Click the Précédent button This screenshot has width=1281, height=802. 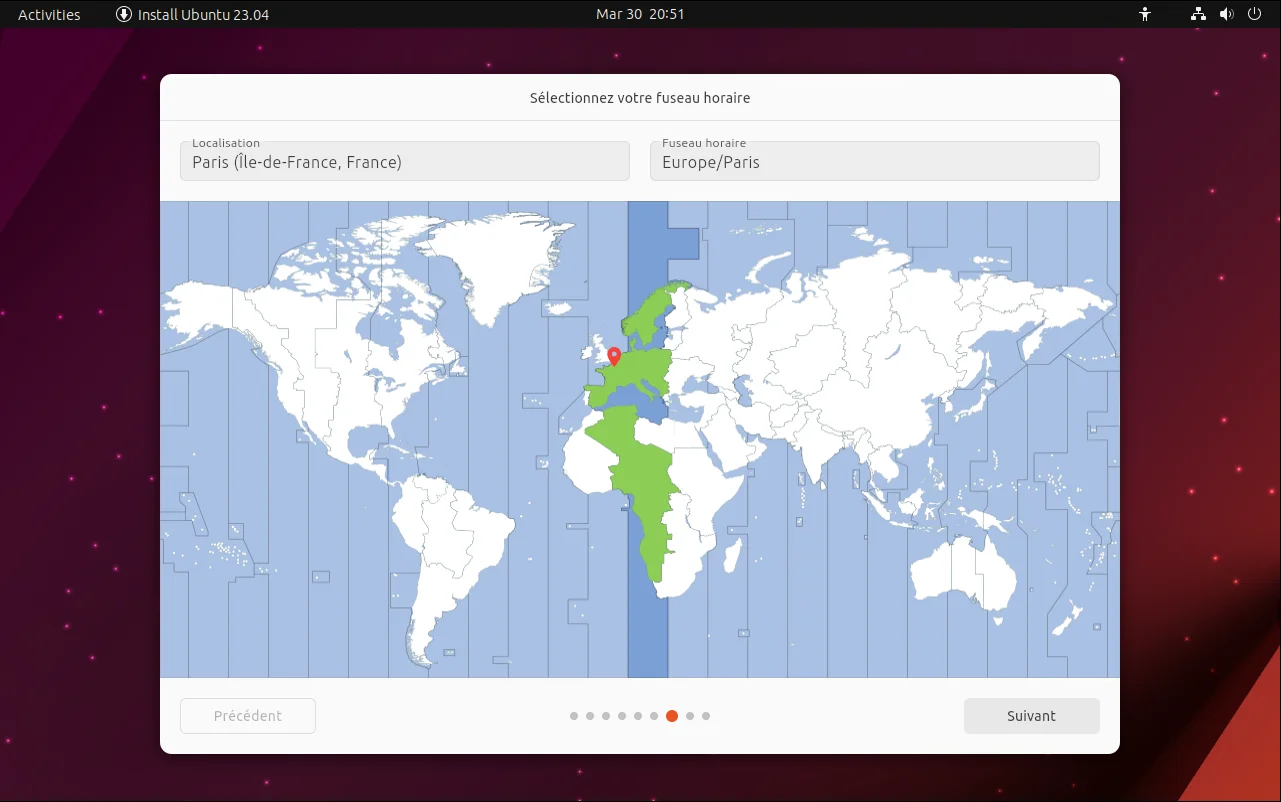point(248,716)
